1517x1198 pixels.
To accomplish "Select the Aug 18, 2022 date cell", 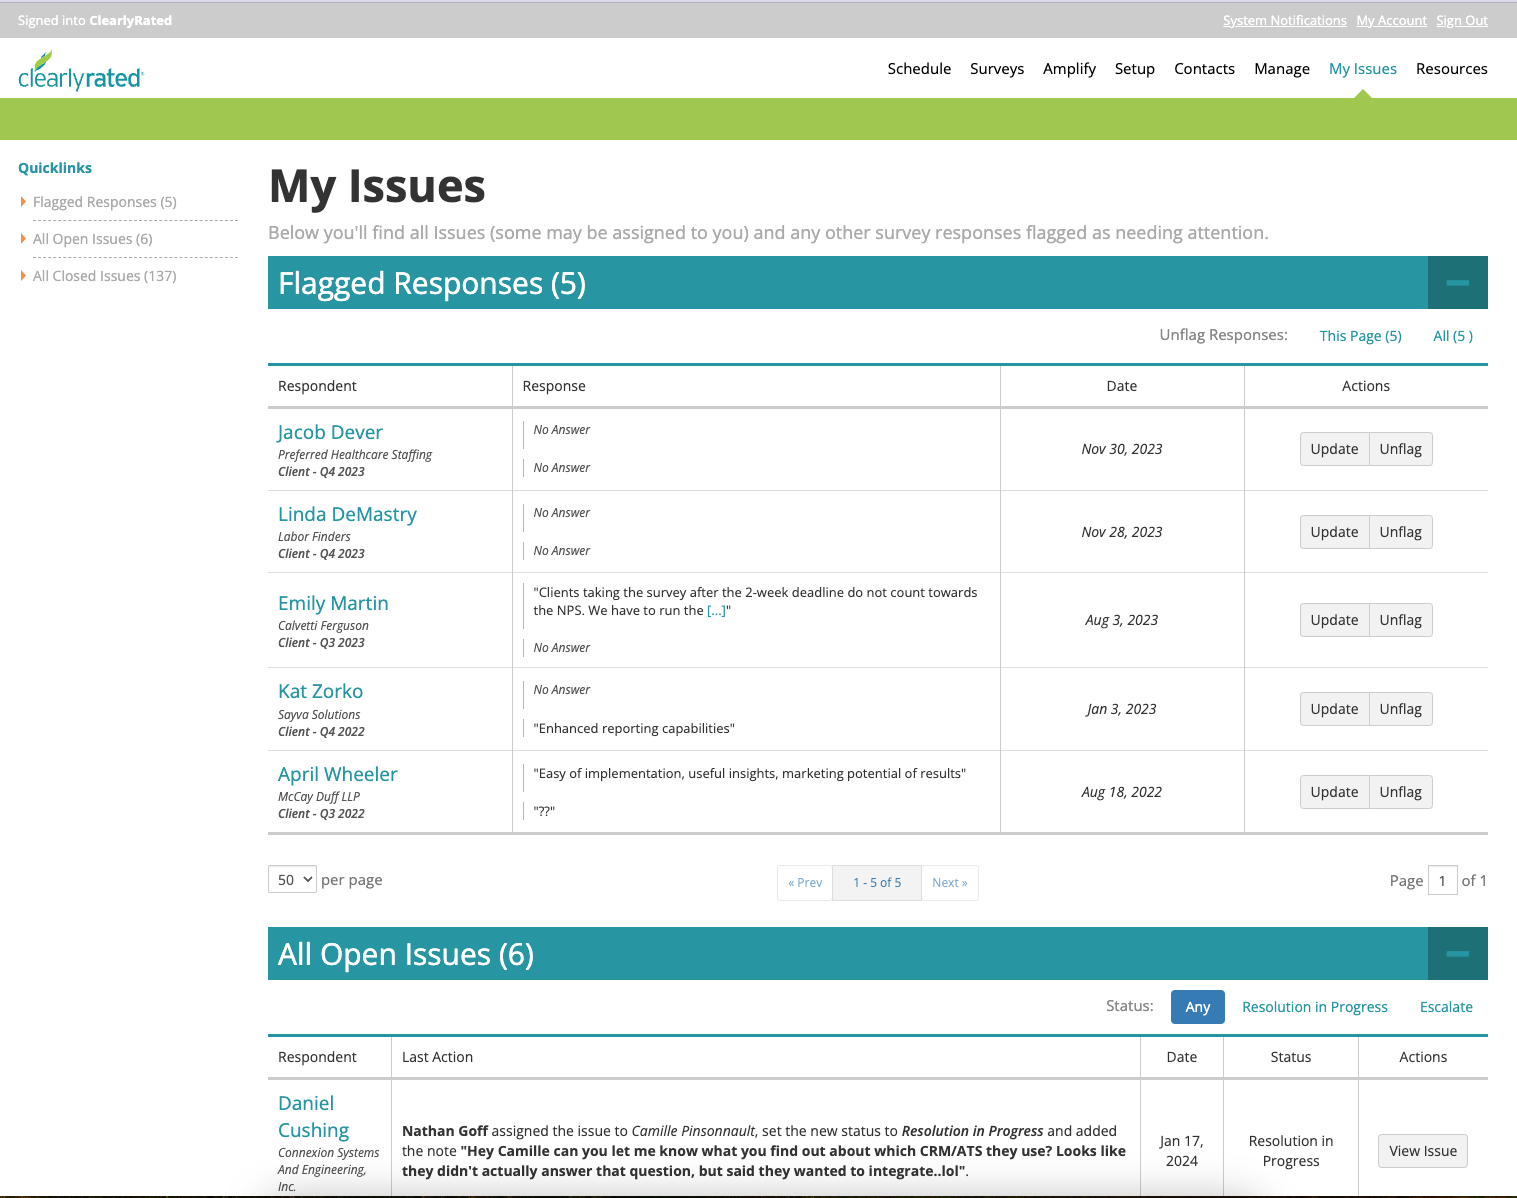I will point(1122,792).
